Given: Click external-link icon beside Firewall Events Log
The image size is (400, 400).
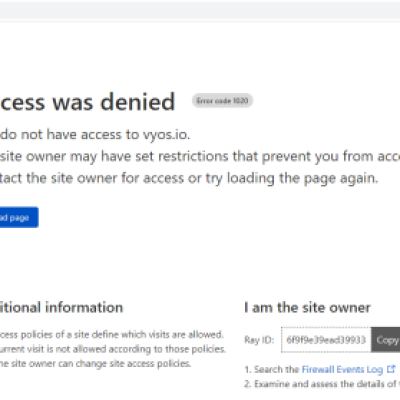Looking at the screenshot, I should click(x=391, y=369).
